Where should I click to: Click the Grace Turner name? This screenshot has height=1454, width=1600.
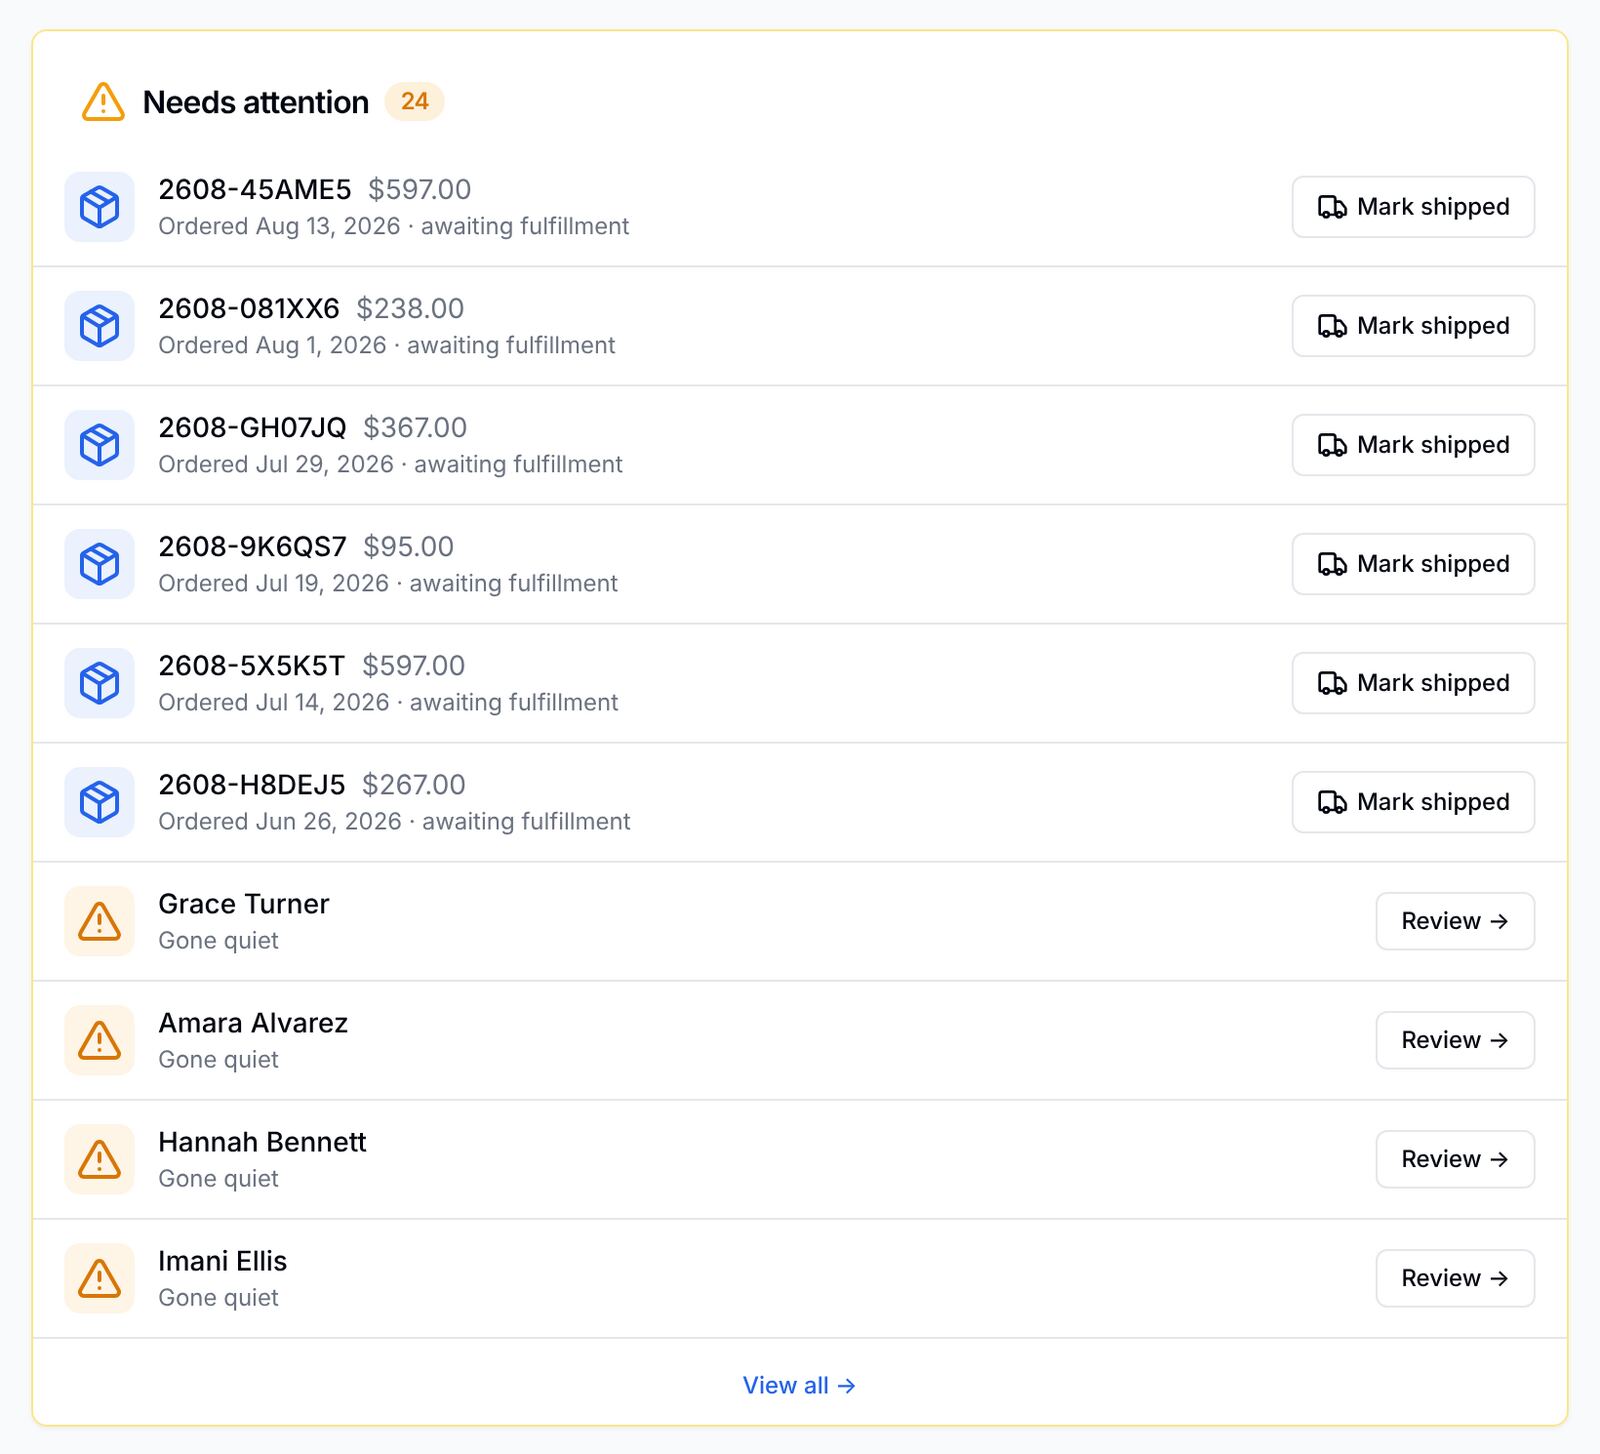[x=244, y=904]
